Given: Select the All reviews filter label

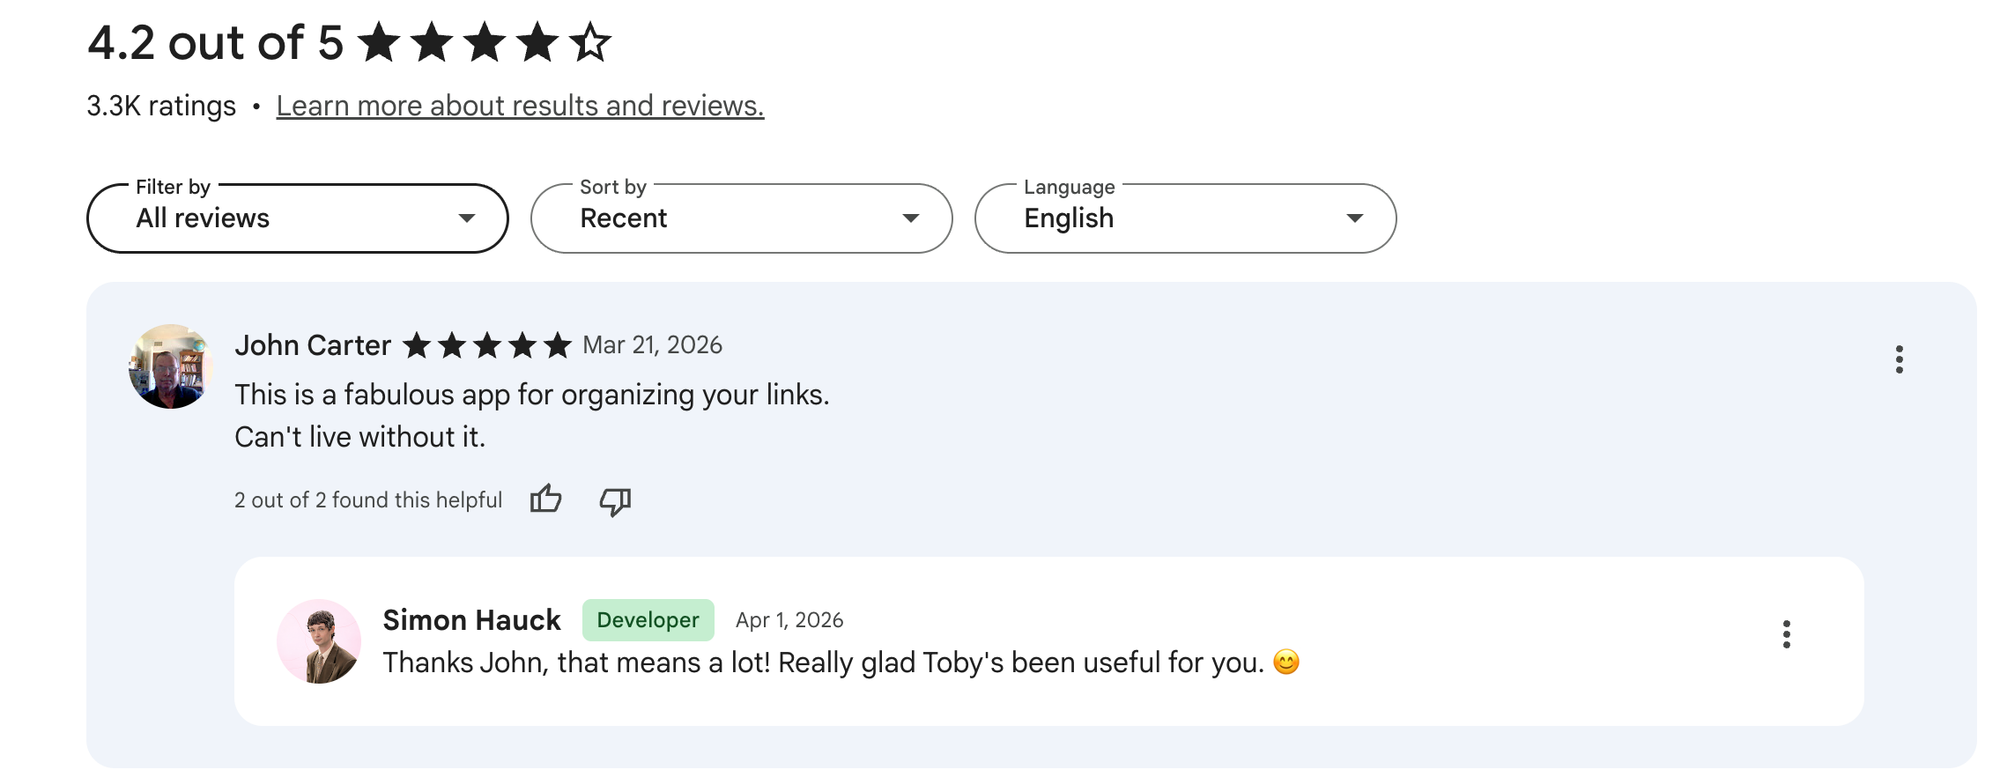Looking at the screenshot, I should [x=204, y=218].
